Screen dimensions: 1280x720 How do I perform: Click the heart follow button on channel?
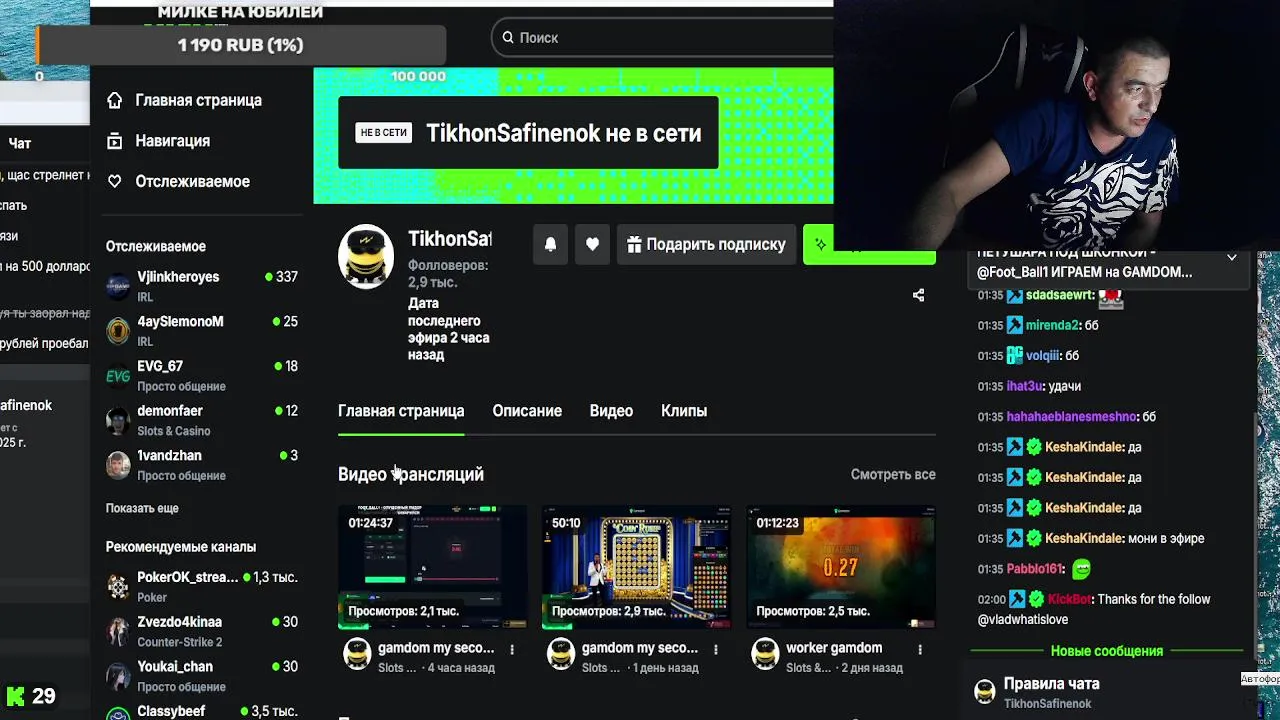pos(592,244)
